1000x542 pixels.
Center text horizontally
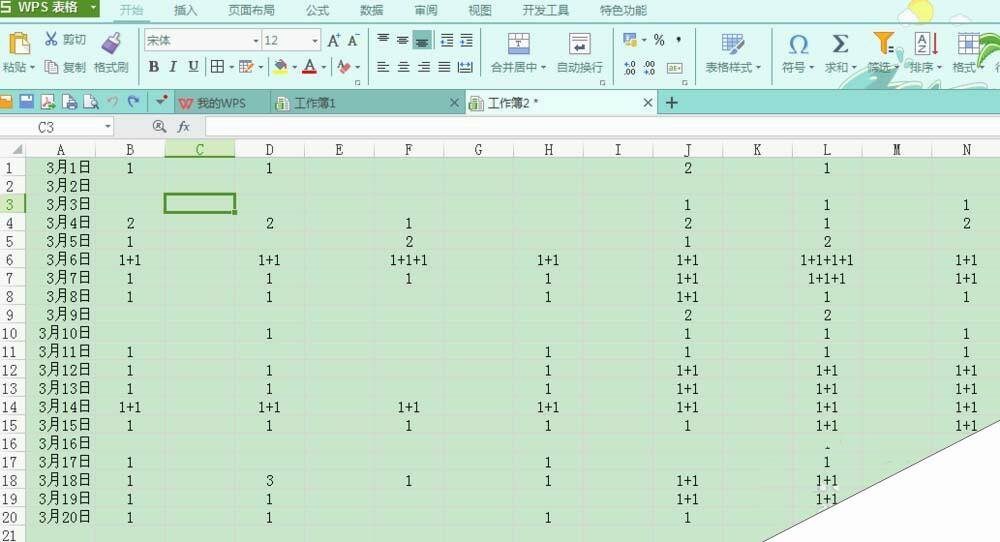click(x=403, y=67)
